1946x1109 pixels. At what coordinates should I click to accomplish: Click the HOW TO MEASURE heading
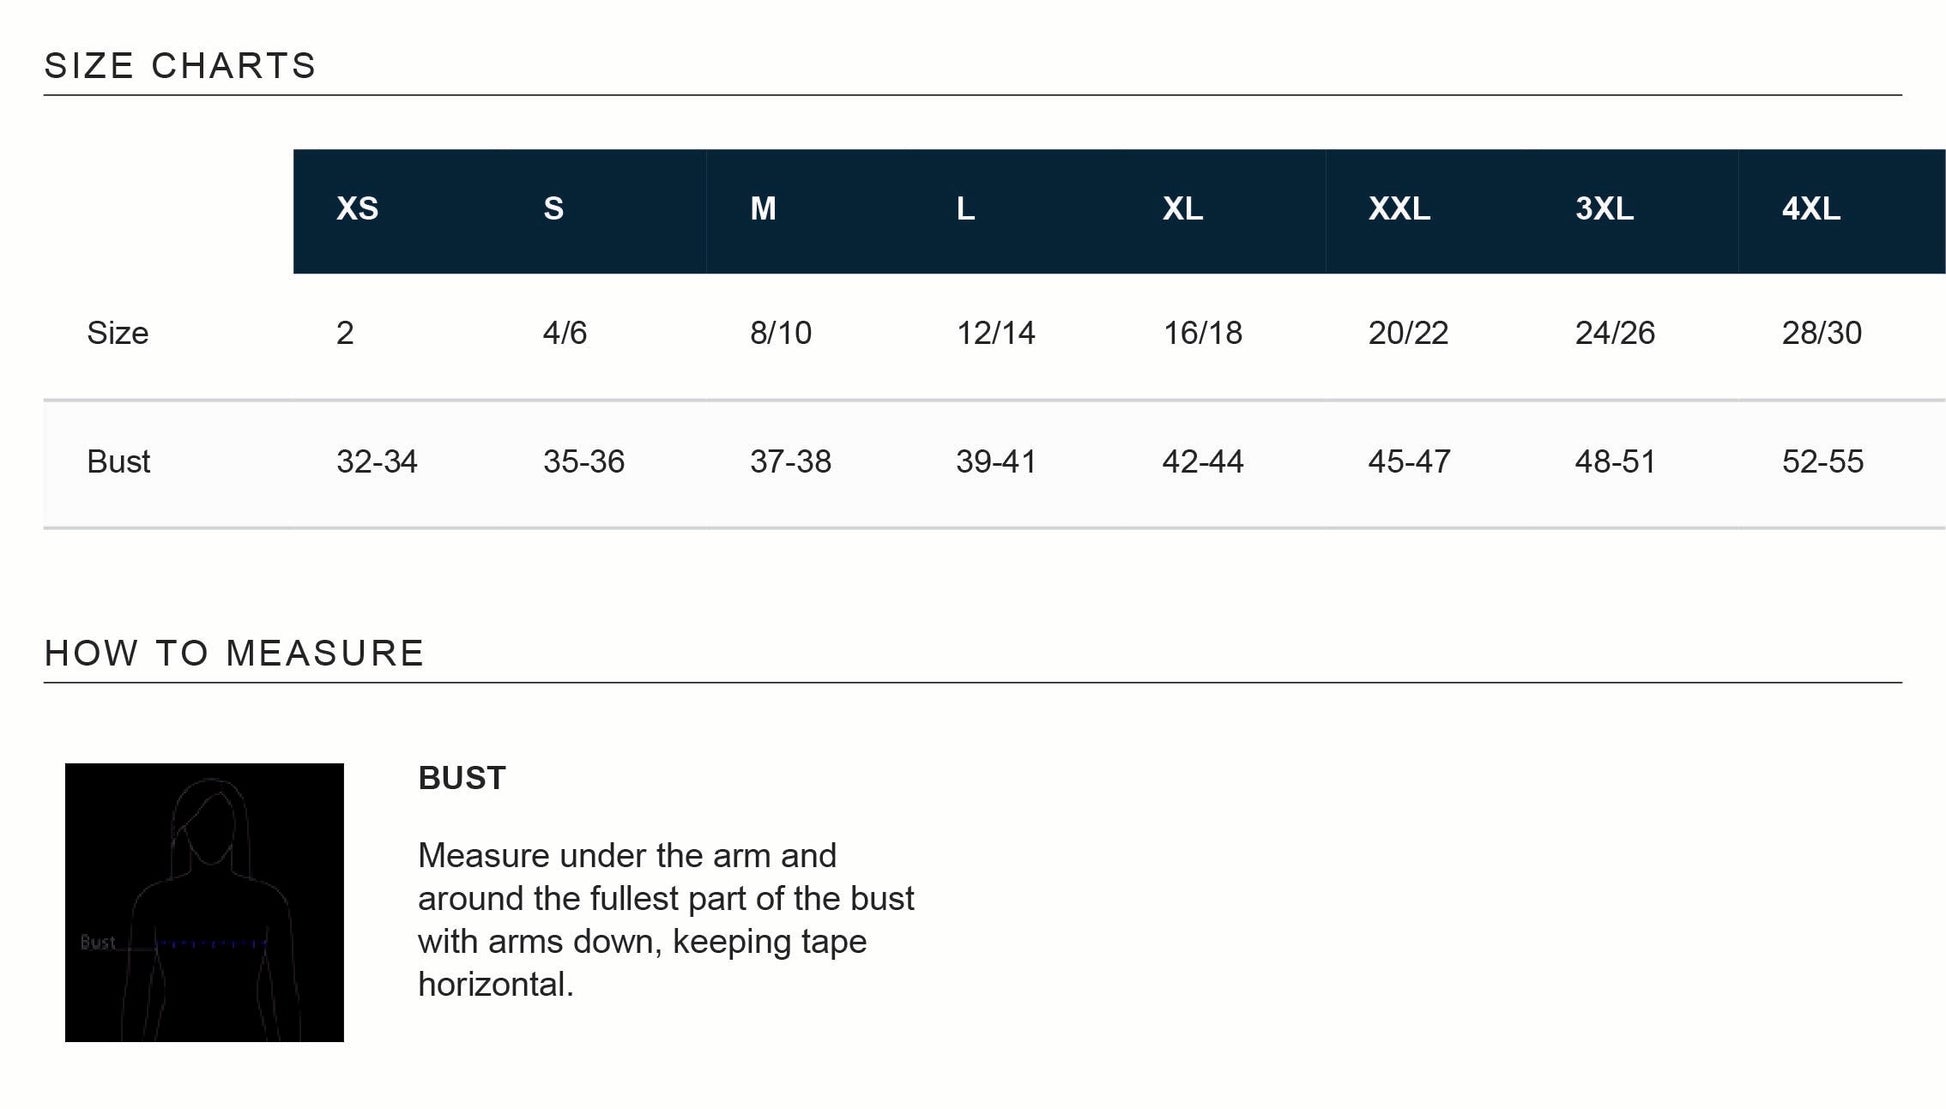[234, 653]
